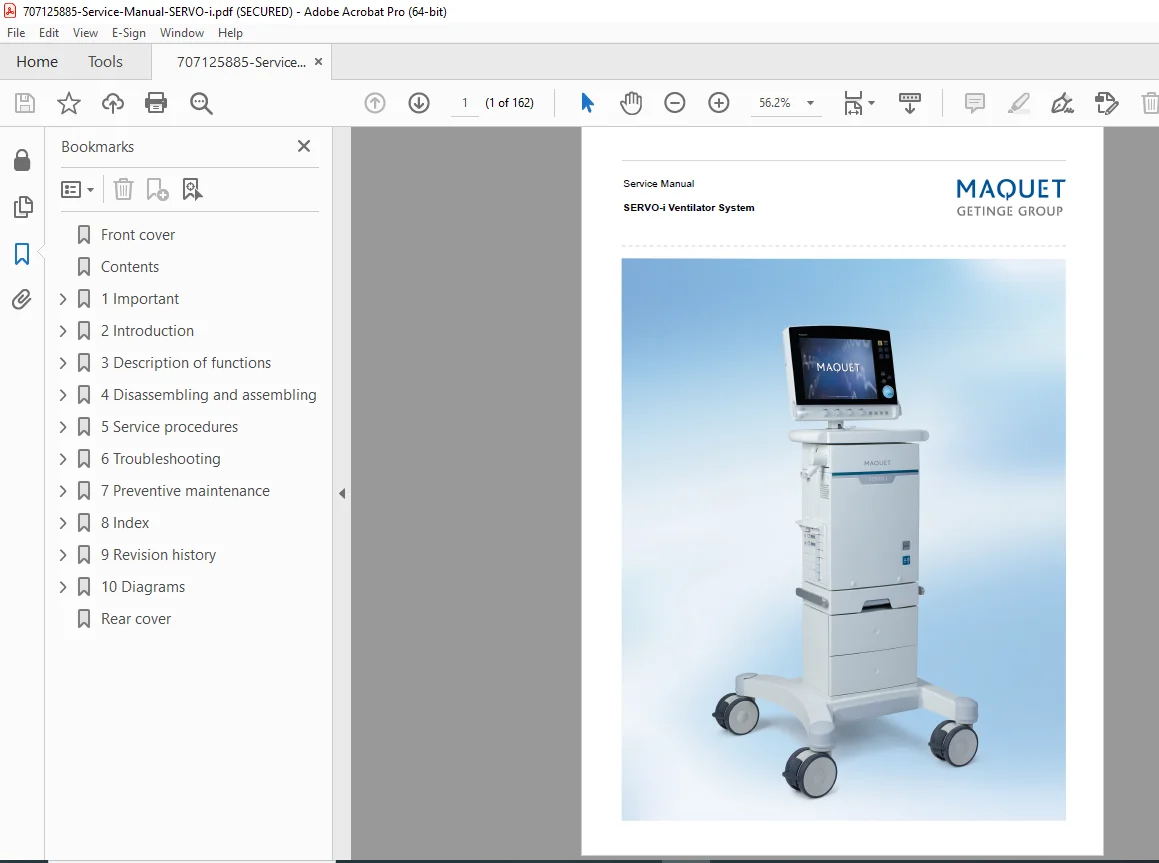
Task: Open bookmarks options dropdown
Action: 78,190
